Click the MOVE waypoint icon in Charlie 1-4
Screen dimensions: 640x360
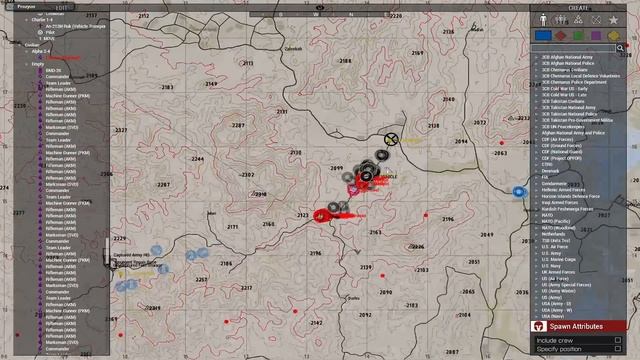(40, 38)
